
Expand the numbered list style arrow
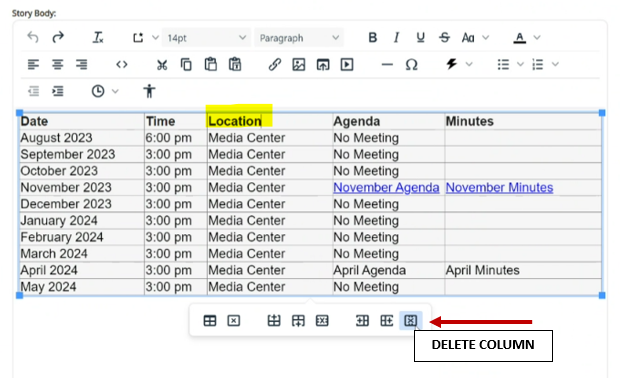555,64
